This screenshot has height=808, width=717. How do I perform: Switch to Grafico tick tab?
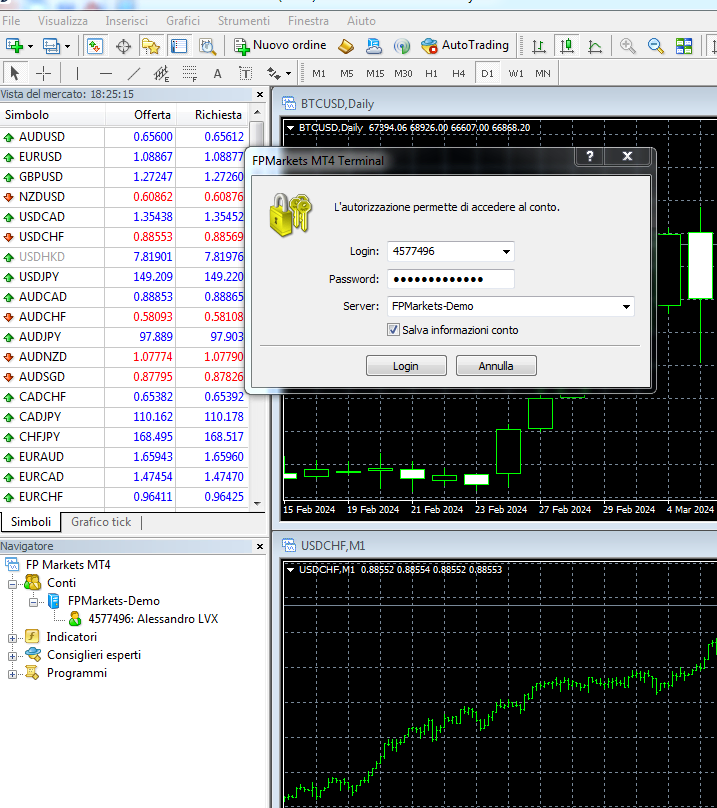[101, 522]
